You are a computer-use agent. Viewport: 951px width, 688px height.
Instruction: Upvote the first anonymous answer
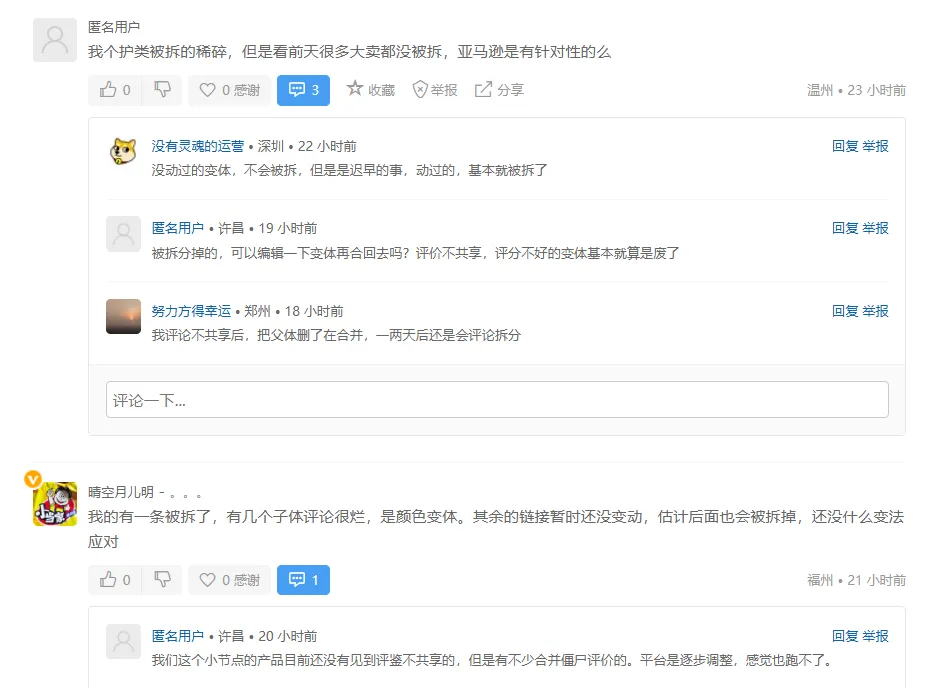click(115, 90)
